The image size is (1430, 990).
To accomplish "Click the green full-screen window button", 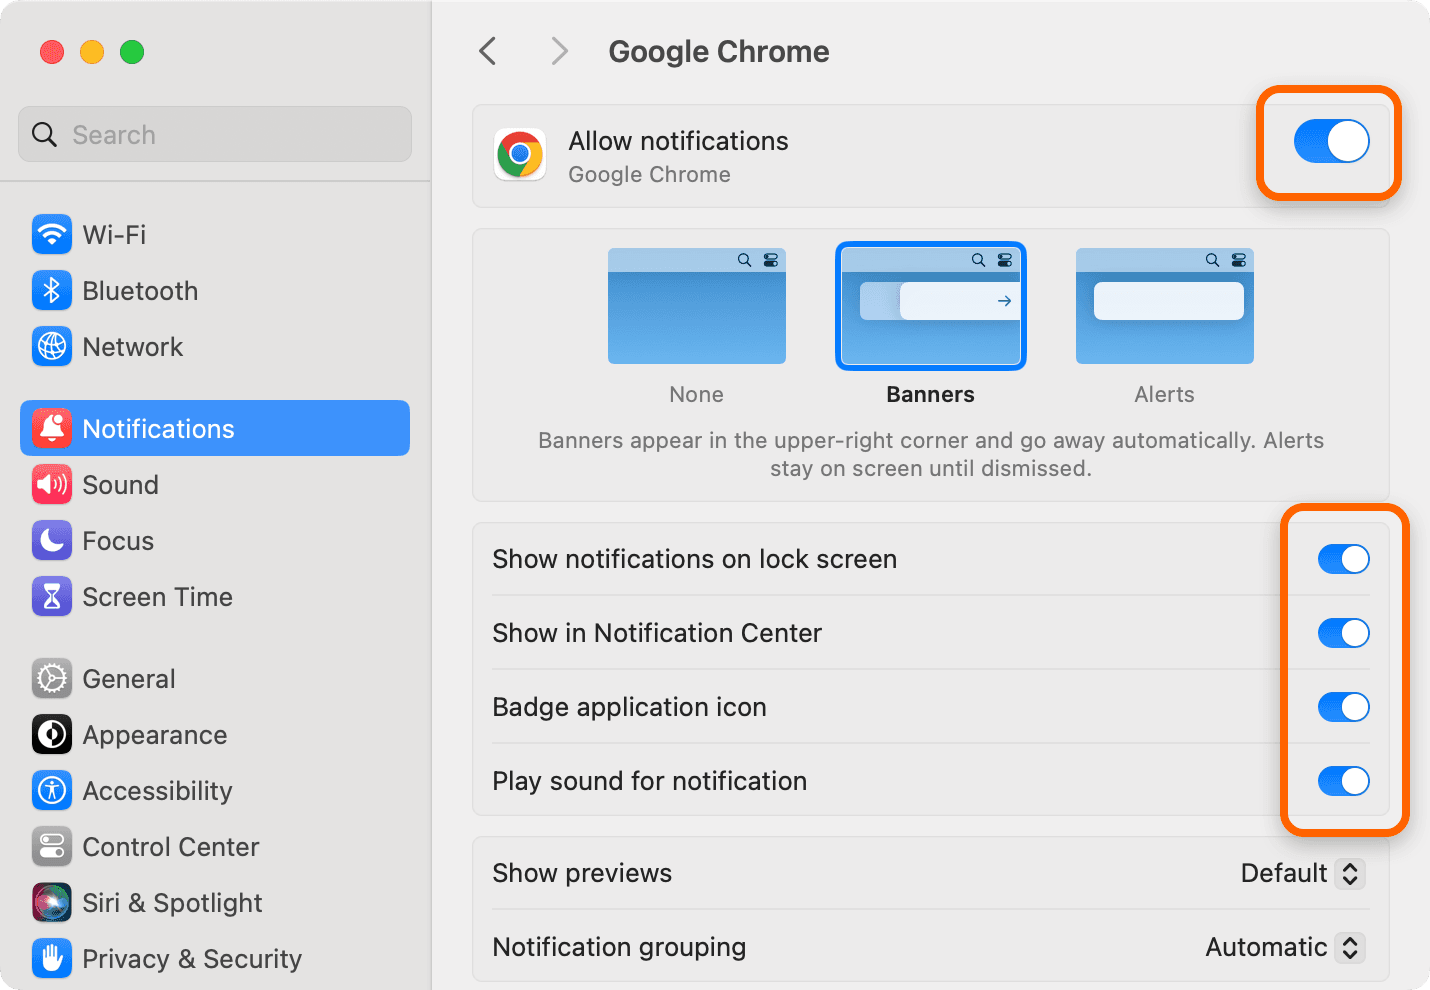I will click(x=132, y=52).
